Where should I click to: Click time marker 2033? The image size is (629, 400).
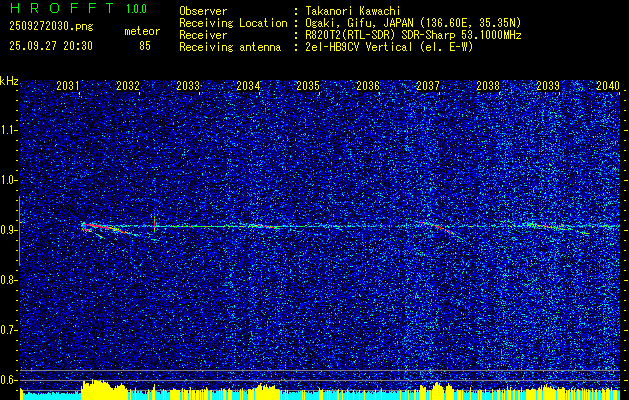coord(188,86)
